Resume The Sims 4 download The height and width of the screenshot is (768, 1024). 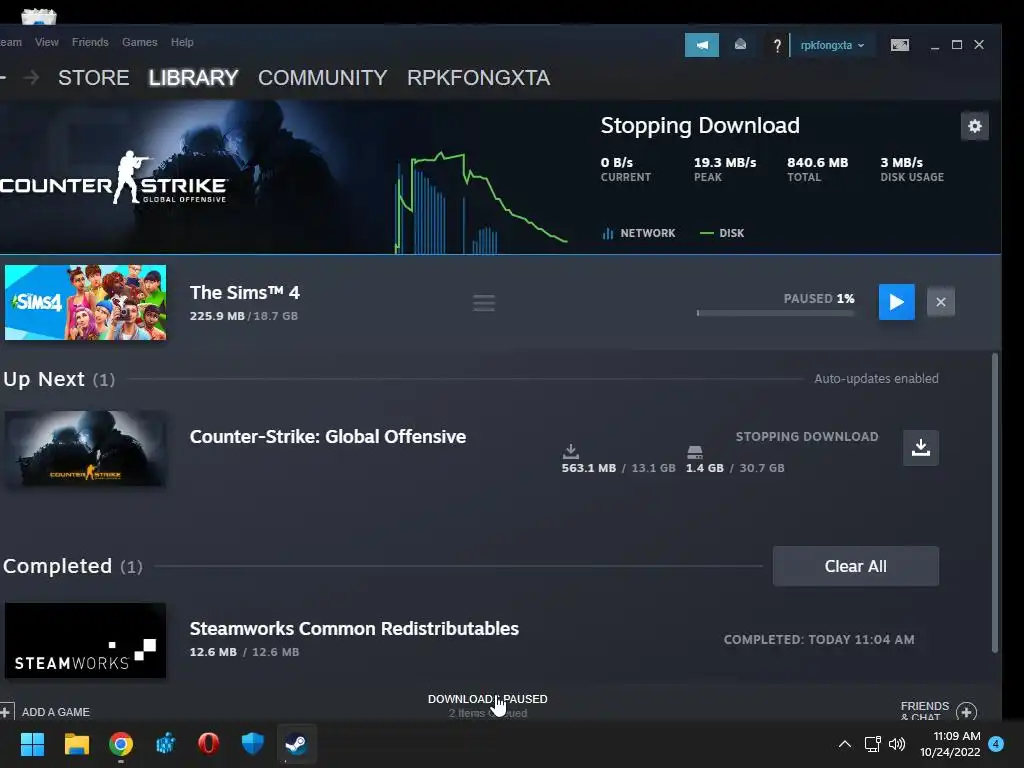pos(896,302)
